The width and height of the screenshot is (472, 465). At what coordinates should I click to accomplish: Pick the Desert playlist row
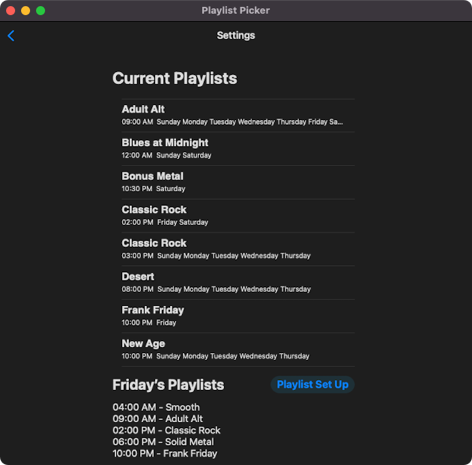click(238, 283)
